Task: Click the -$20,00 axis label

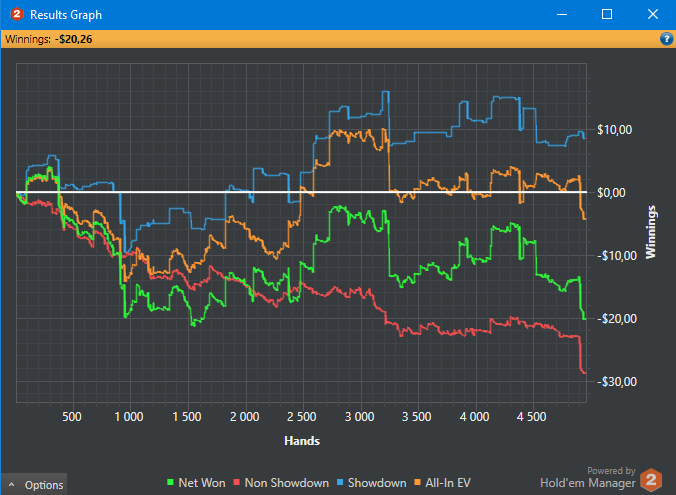Action: tap(617, 319)
